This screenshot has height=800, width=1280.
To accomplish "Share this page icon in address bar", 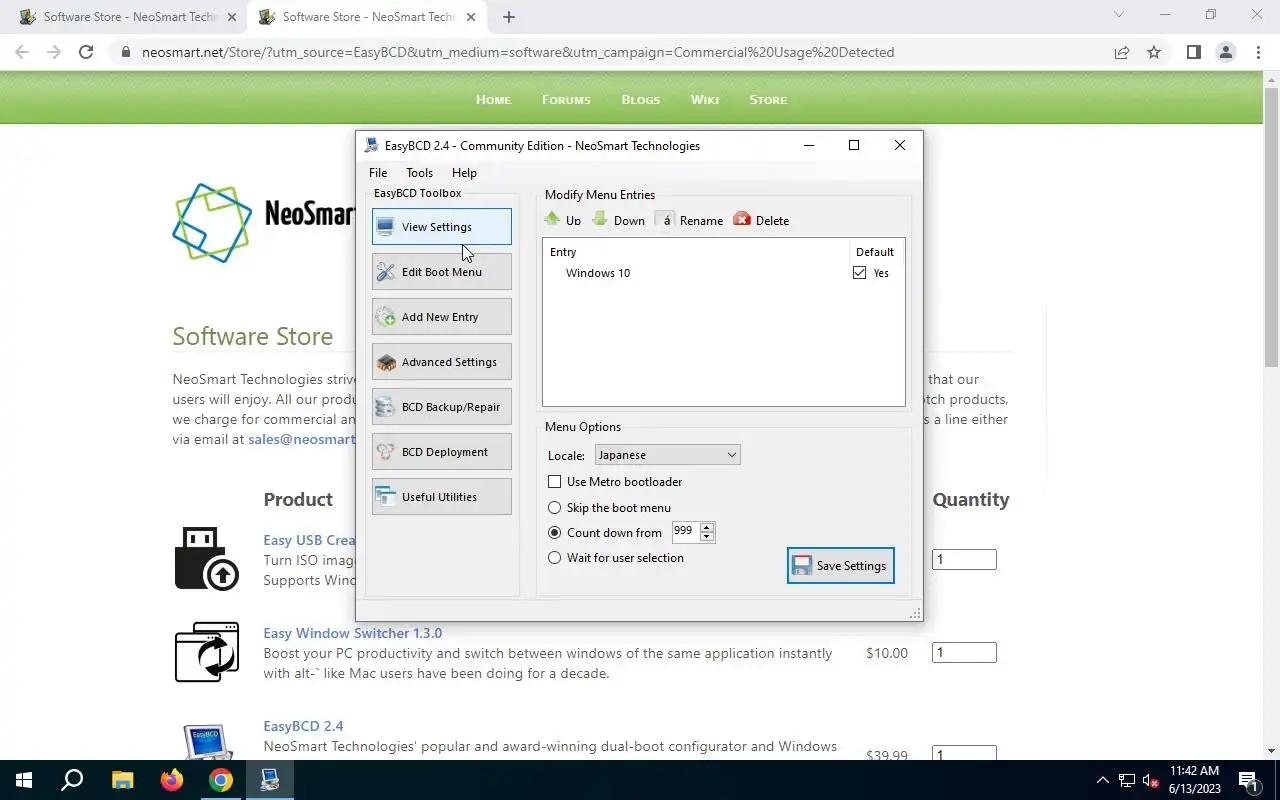I will (1122, 52).
